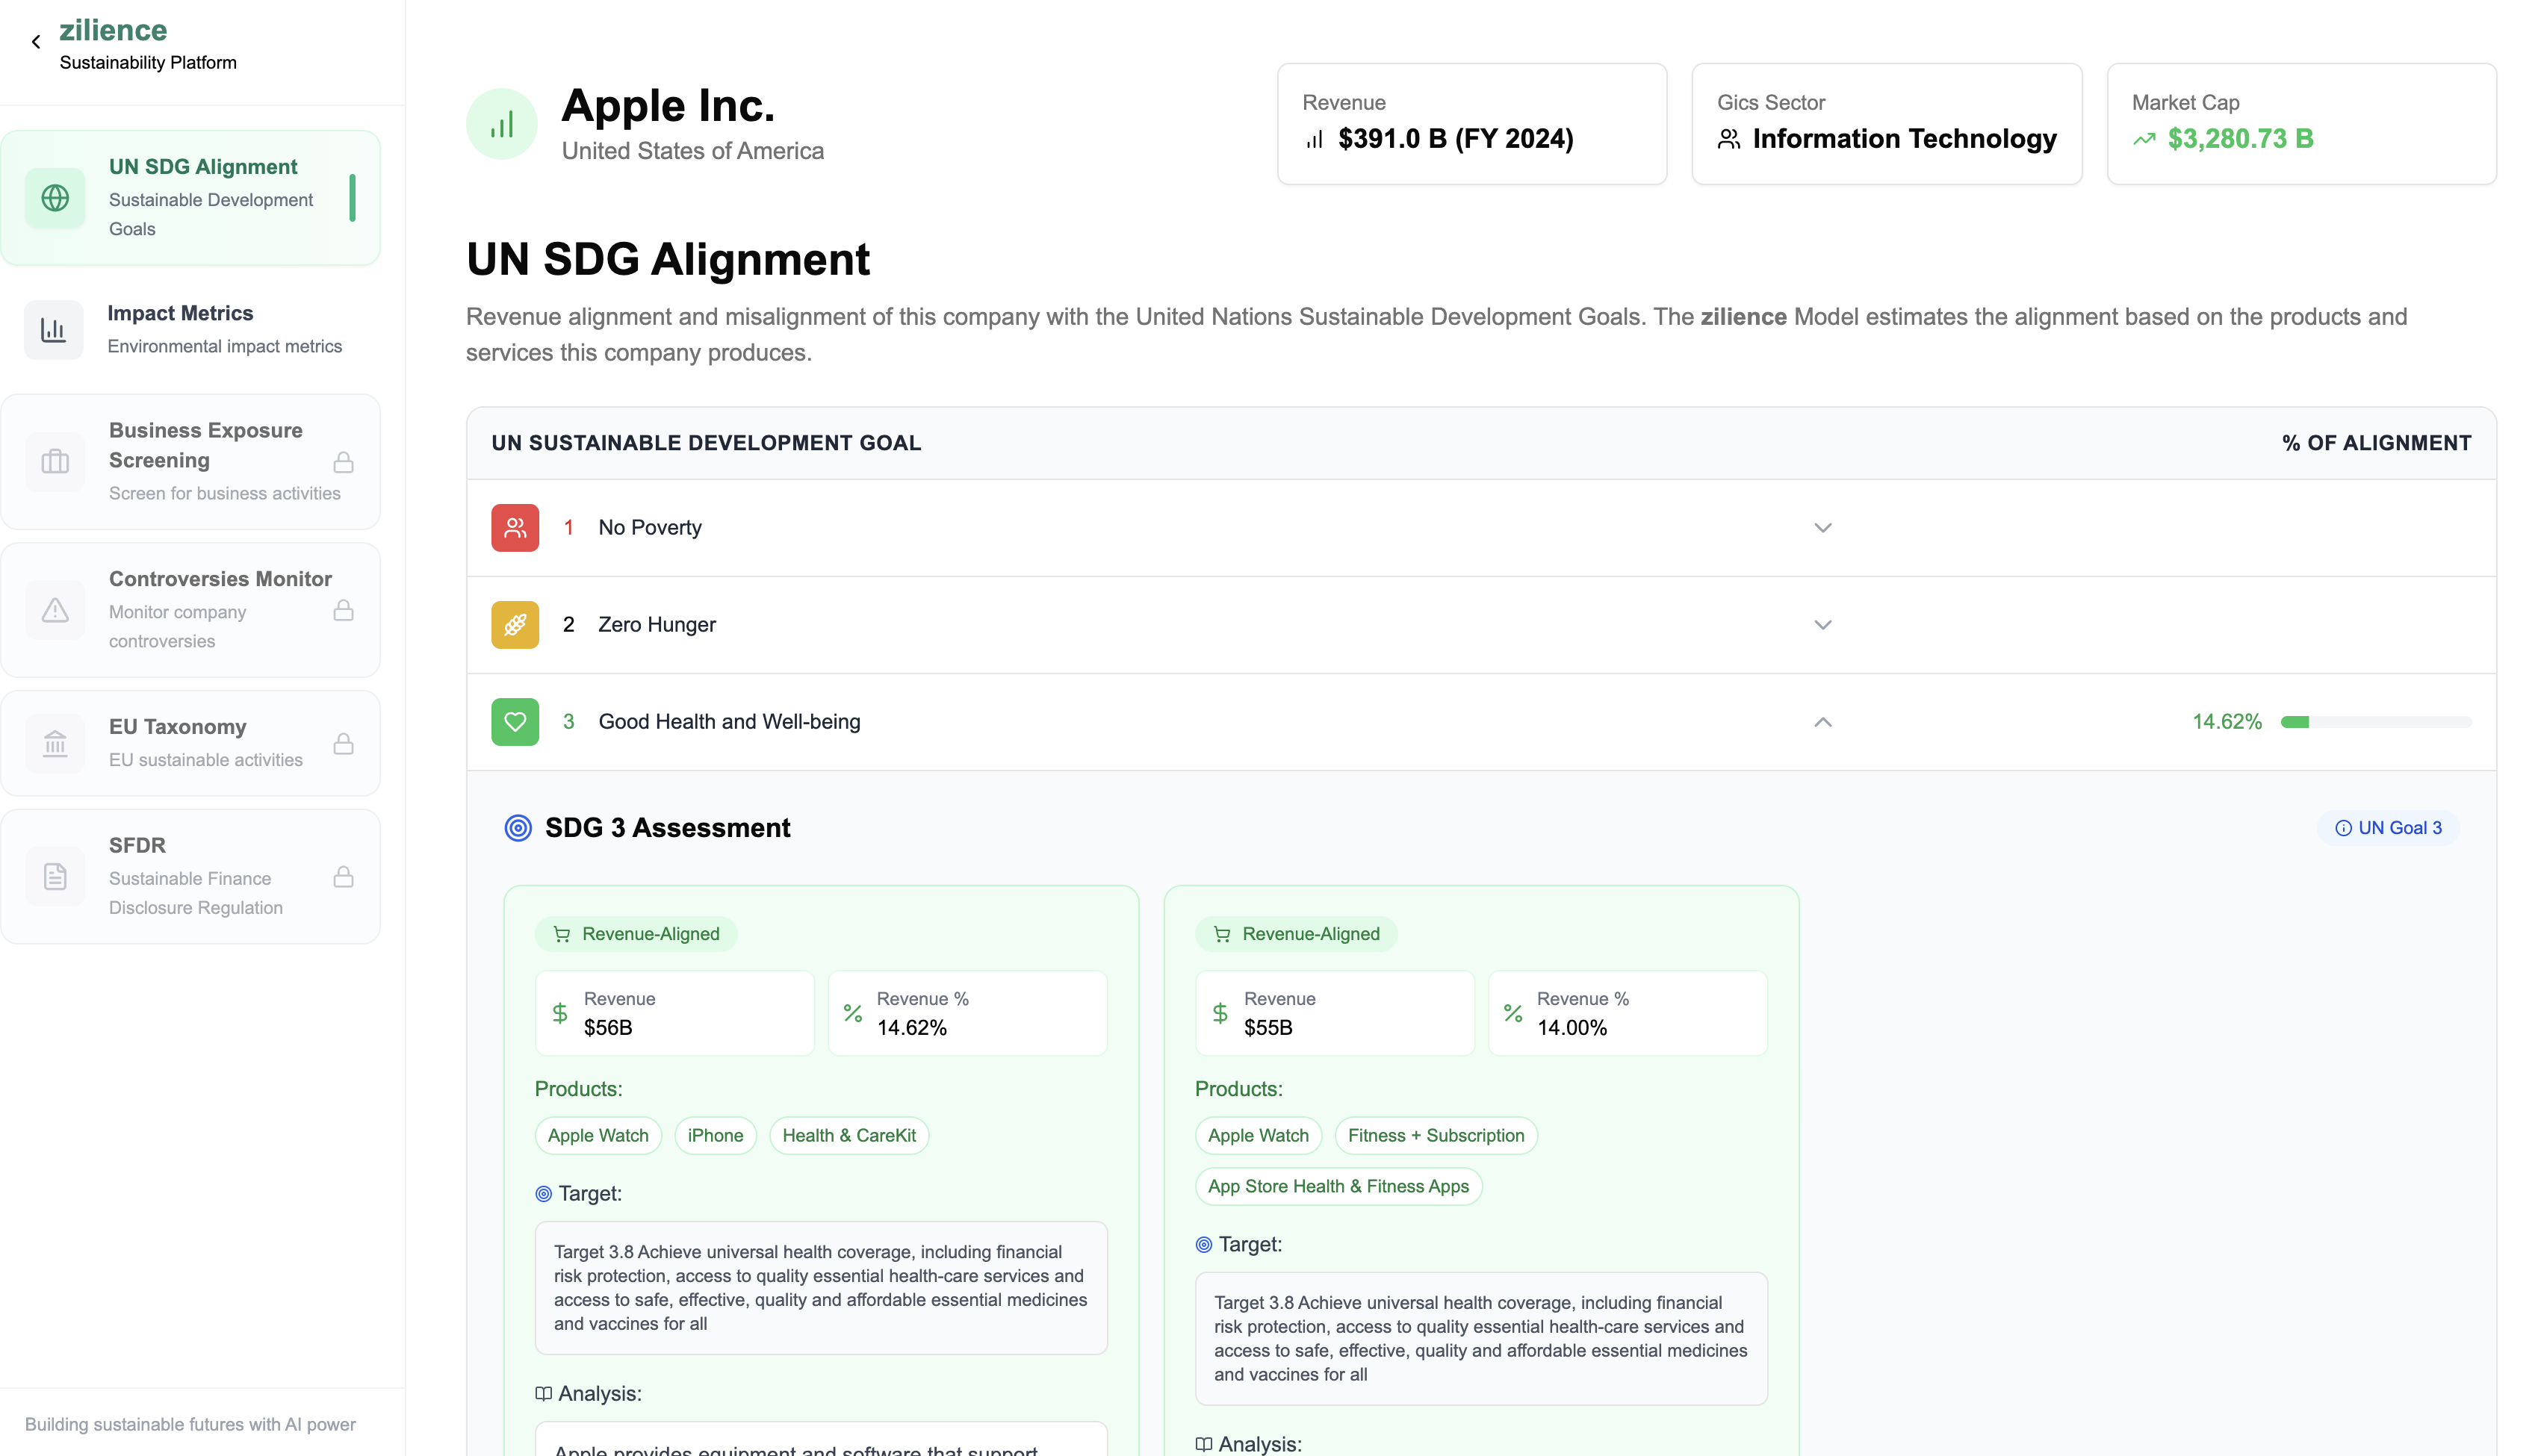Click the lock icon on Controversies Monitor
2541x1456 pixels.
[x=343, y=610]
